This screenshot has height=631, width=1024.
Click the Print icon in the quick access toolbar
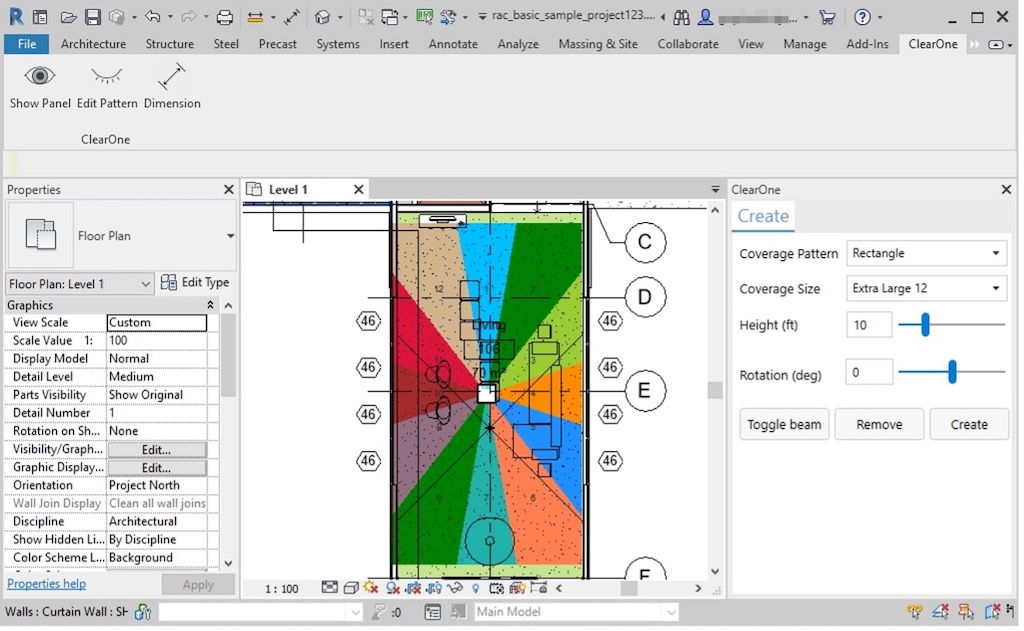pos(225,17)
